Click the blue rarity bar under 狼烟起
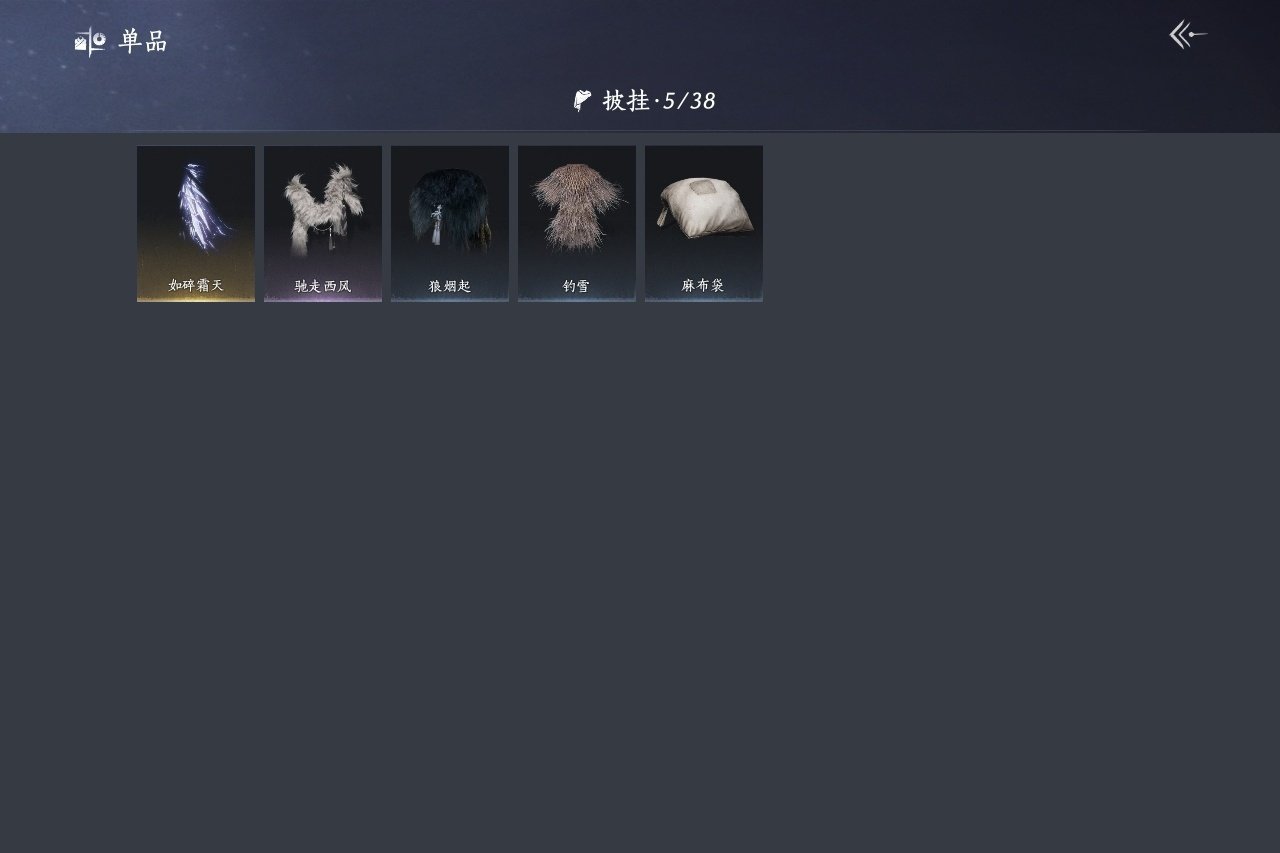The height and width of the screenshot is (853, 1280). tap(450, 298)
